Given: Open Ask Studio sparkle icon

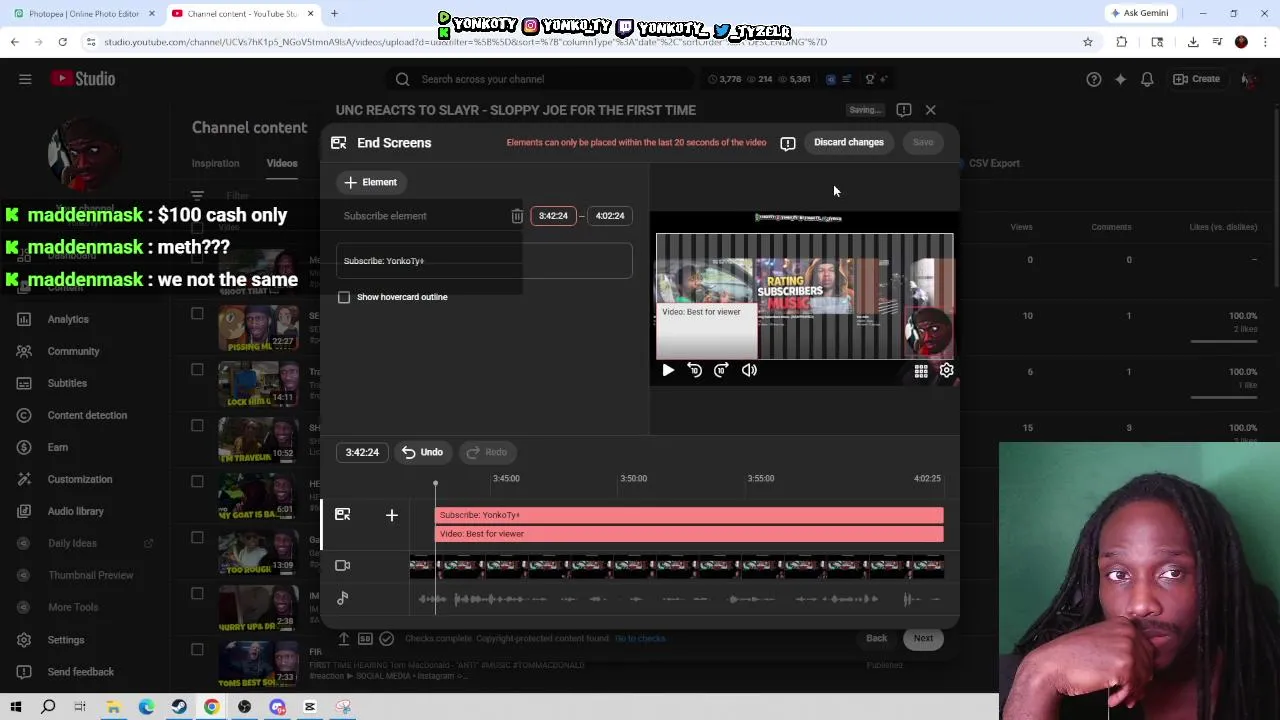Looking at the screenshot, I should pyautogui.click(x=1121, y=79).
